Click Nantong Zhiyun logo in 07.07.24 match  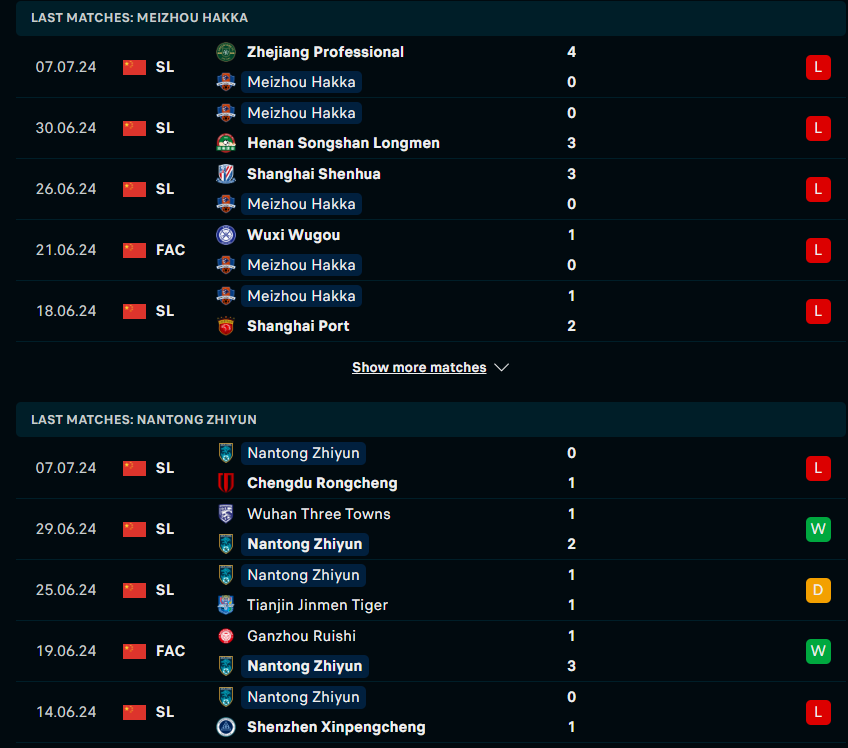226,453
